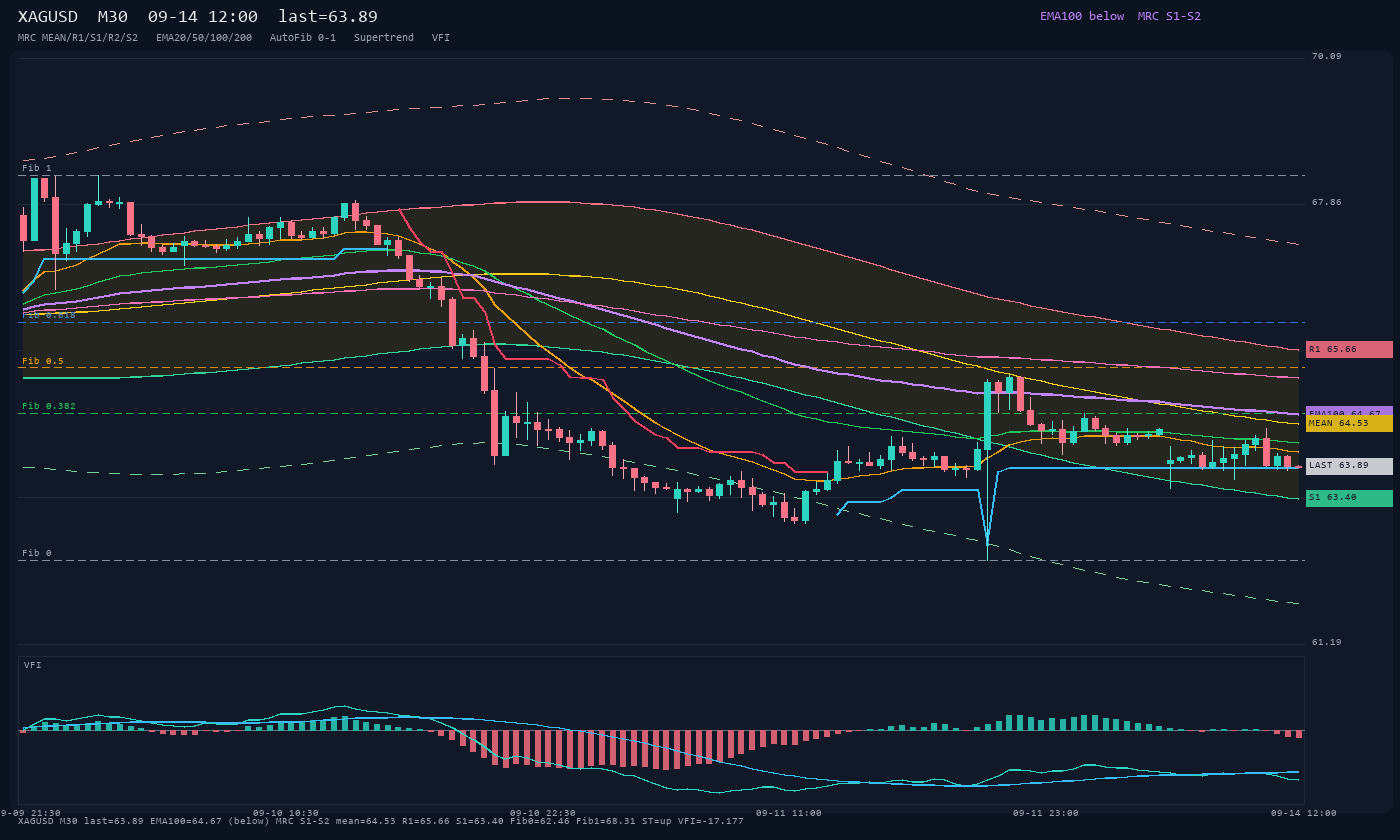This screenshot has width=1400, height=840.
Task: Select the 'EMA20/50/100/200' legend entry
Action: (204, 38)
